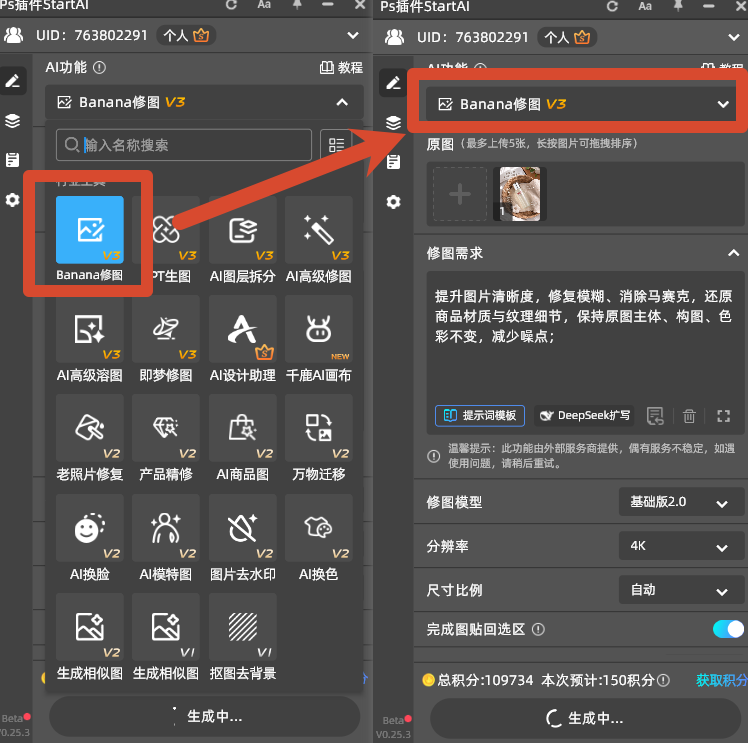Open 尺寸比例 自动 dropdown
748x743 pixels.
(681, 590)
